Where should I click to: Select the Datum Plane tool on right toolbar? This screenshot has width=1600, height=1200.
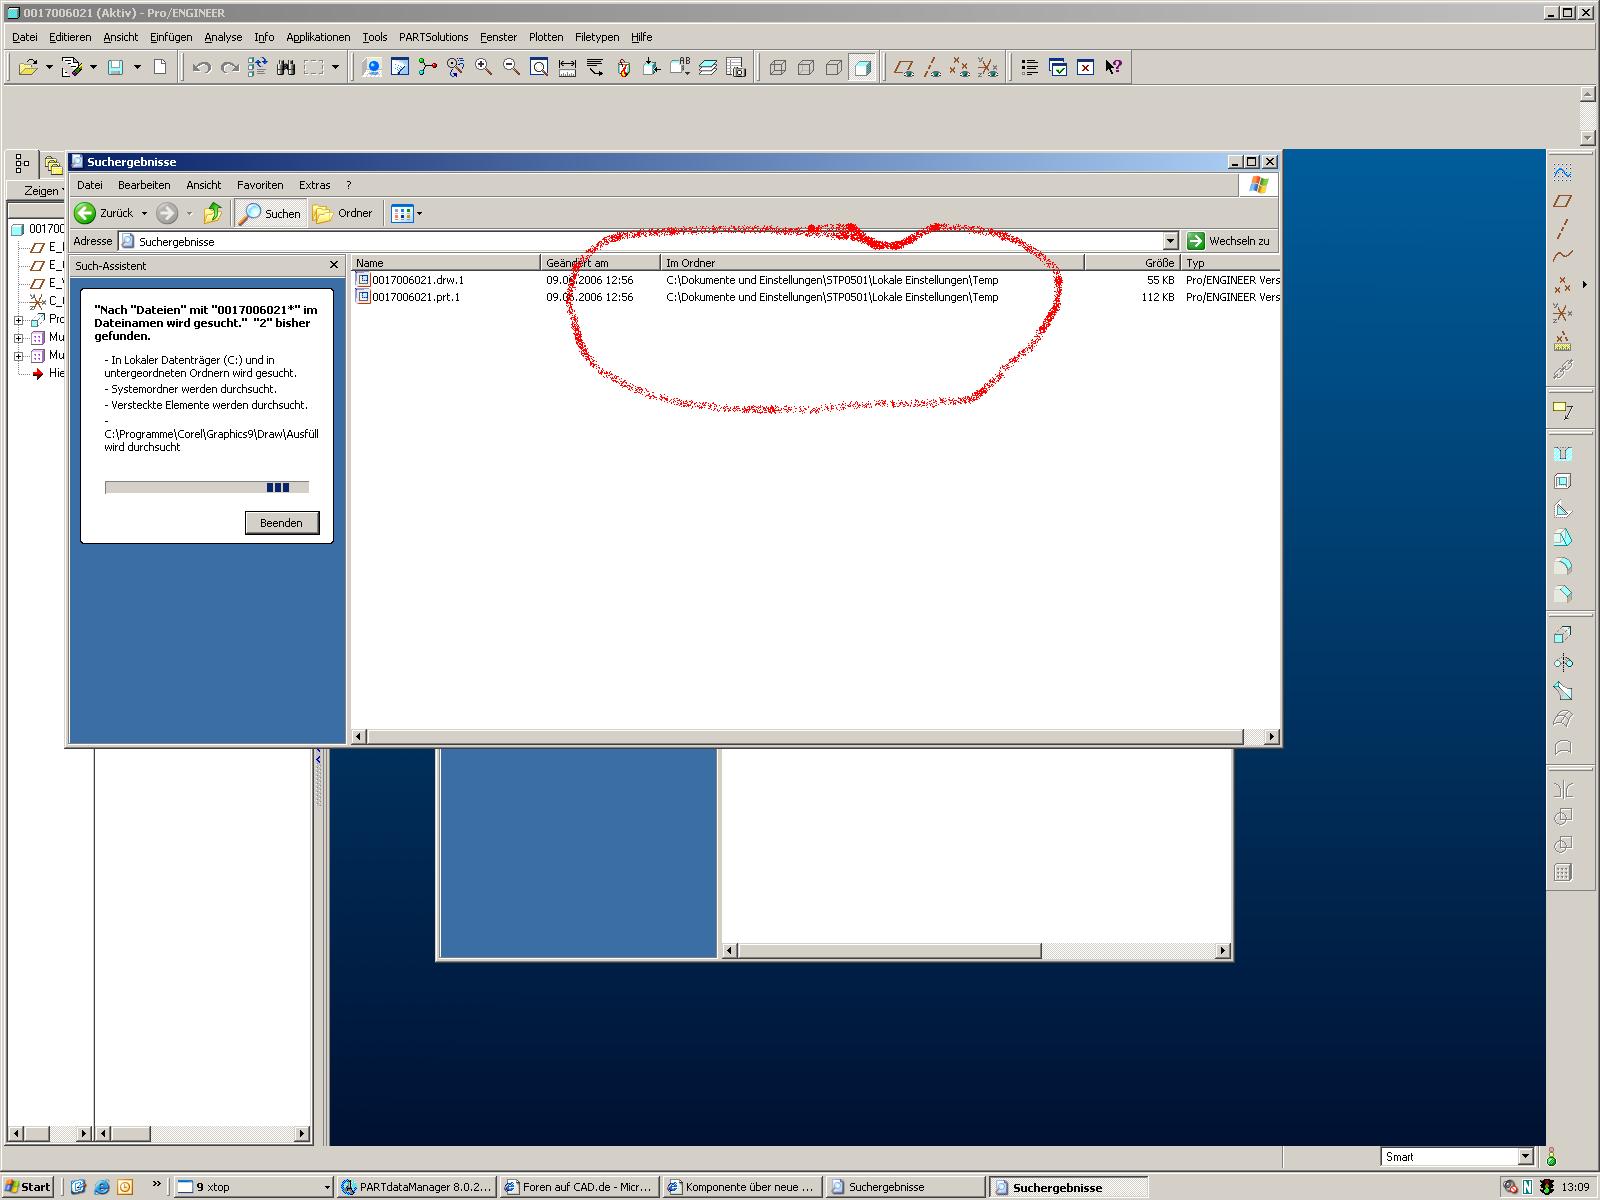click(x=1563, y=201)
